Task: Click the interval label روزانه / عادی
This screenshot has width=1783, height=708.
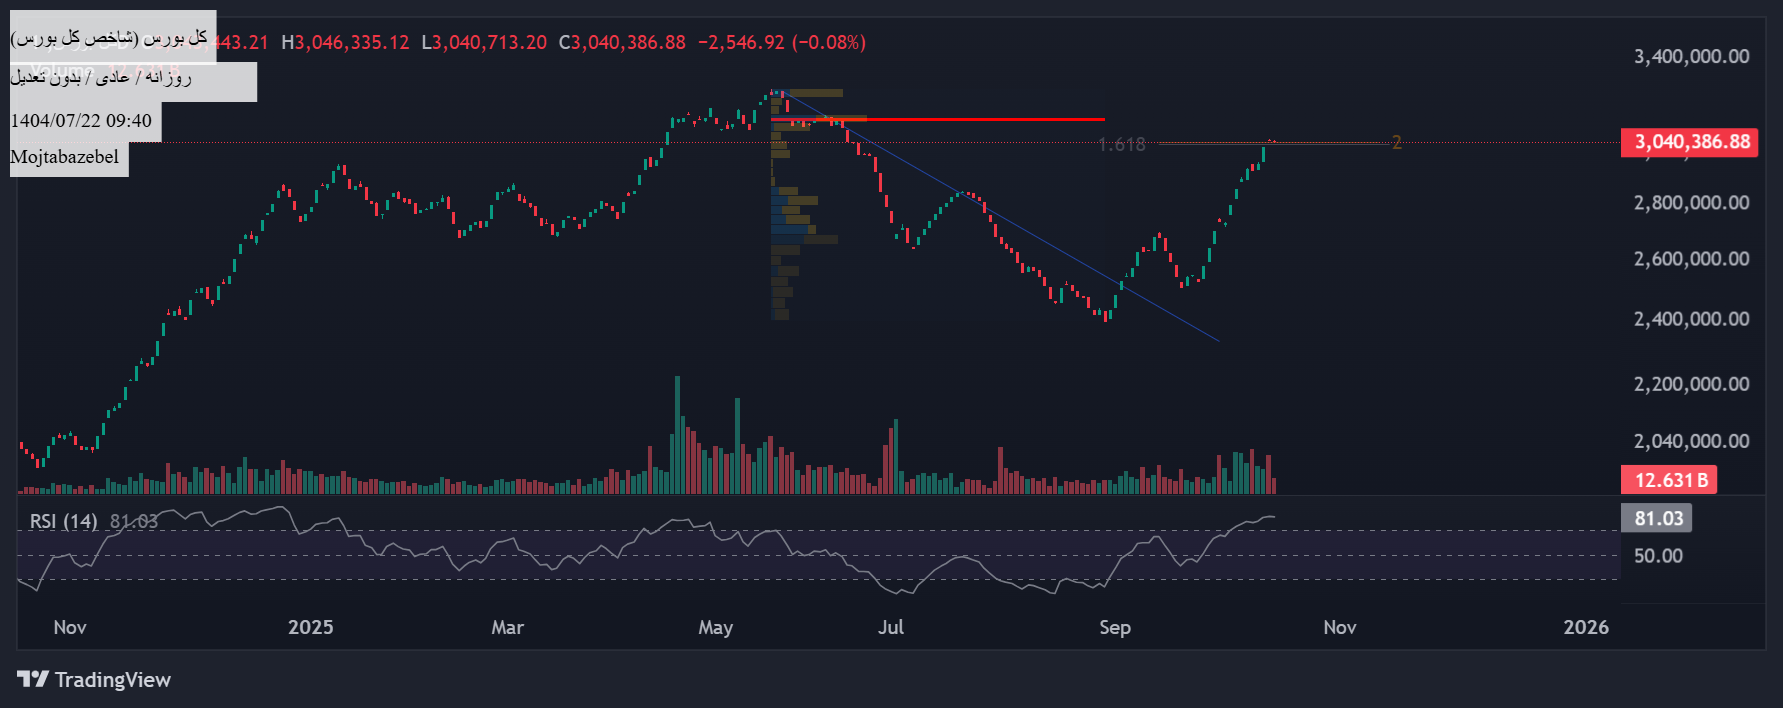Action: click(x=100, y=78)
